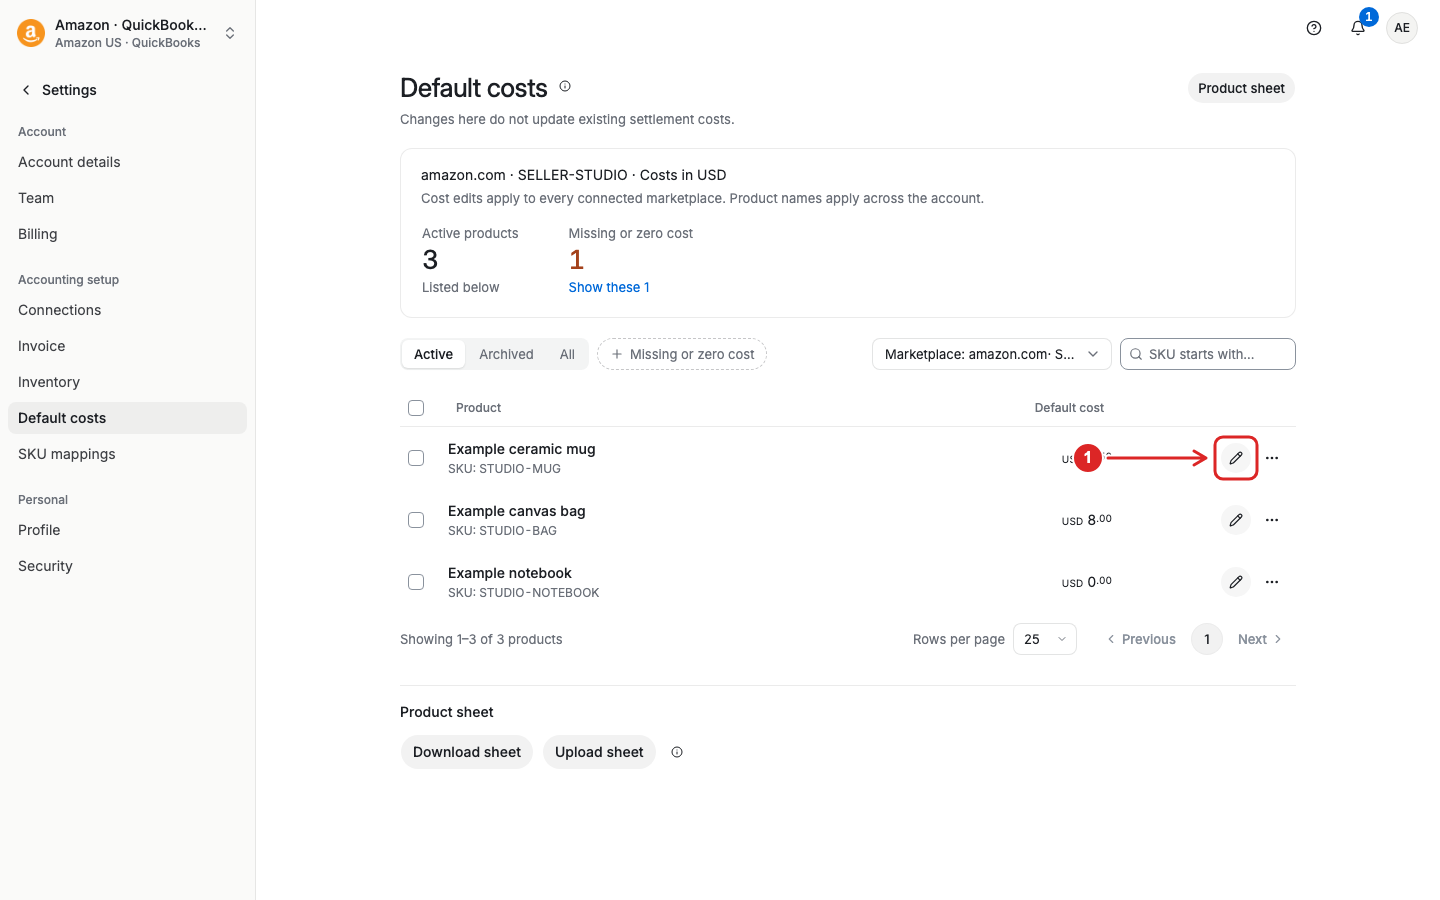This screenshot has width=1440, height=900.
Task: Switch to the Active tab
Action: [433, 354]
